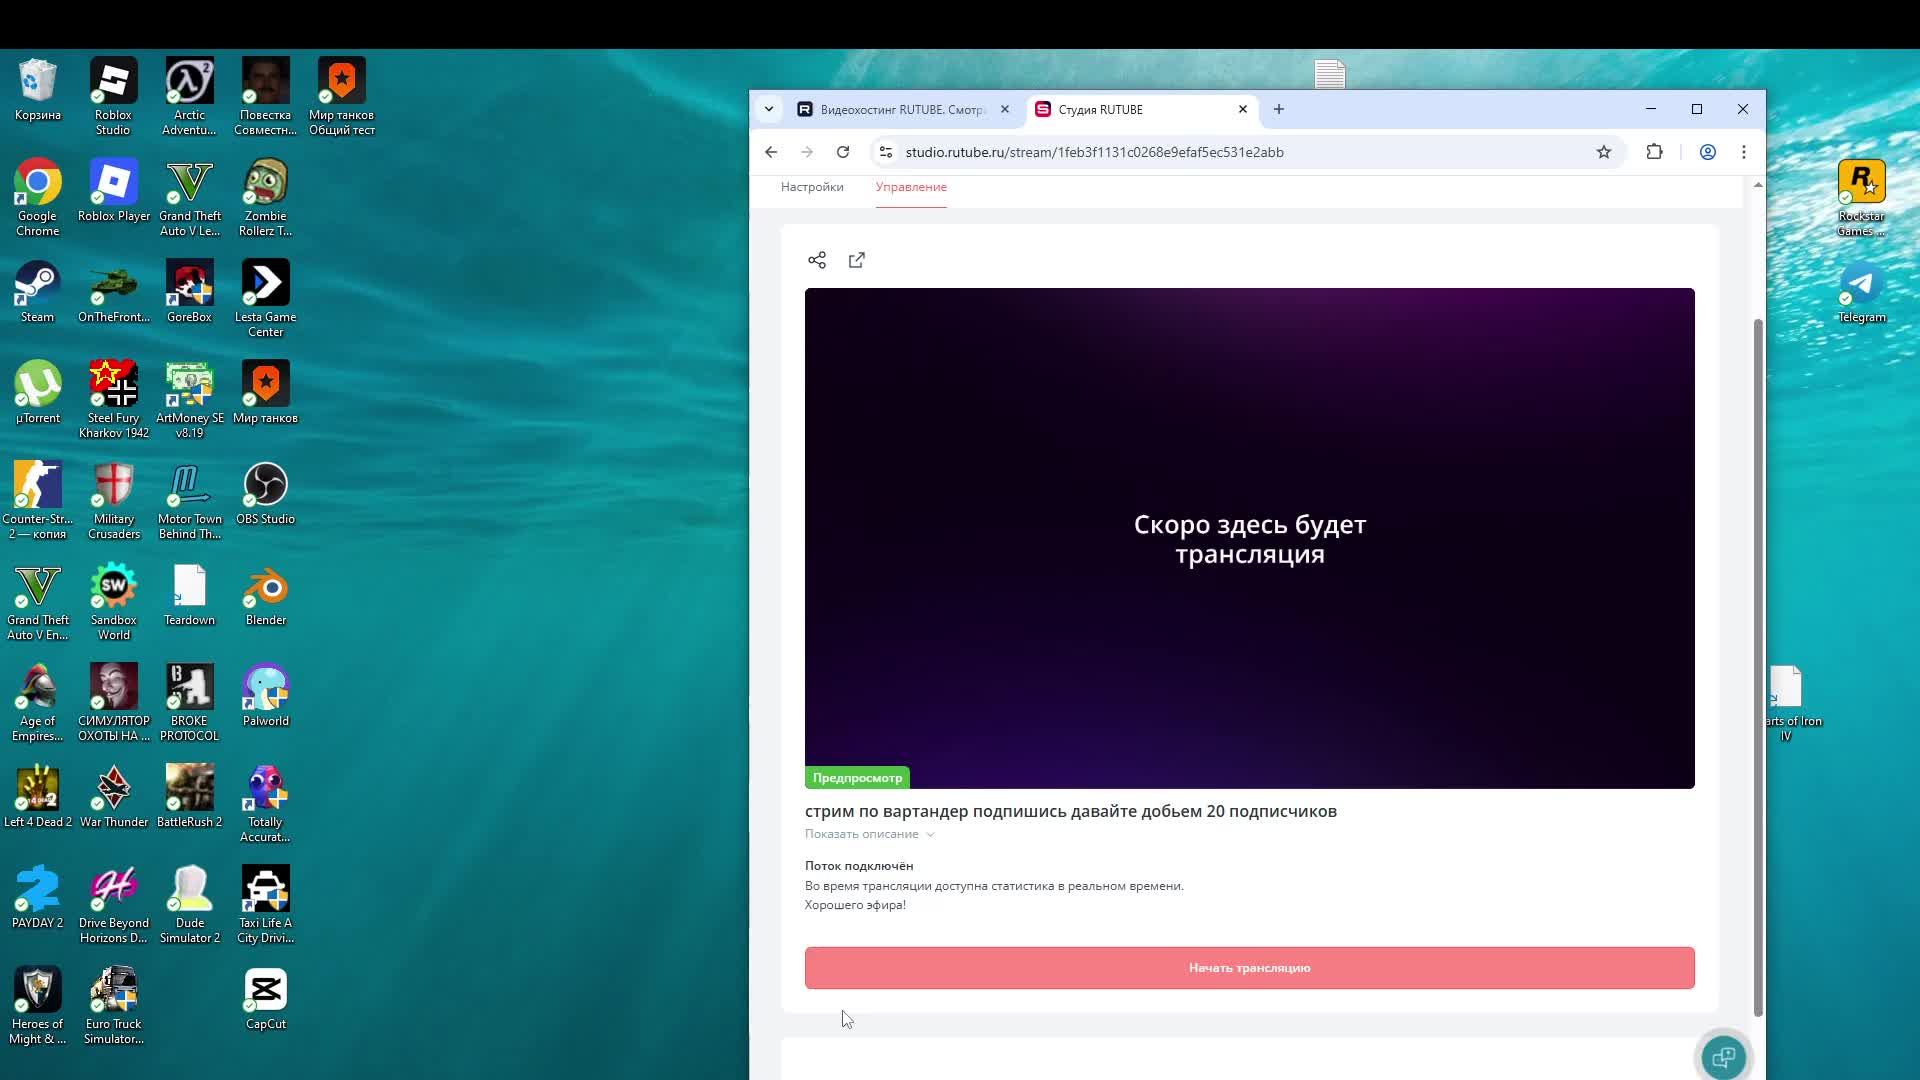Close the Видеохостинг RUTUBE tab
Screen dimensions: 1920x1080
[x=1005, y=109]
